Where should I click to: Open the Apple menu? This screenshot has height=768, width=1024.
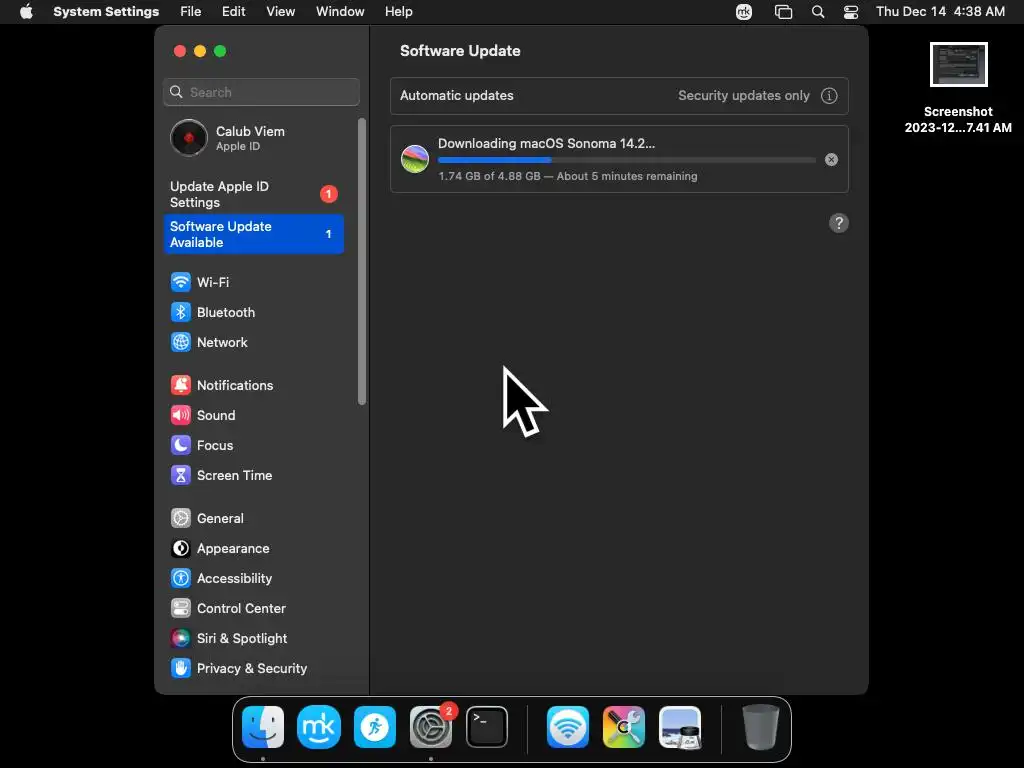tap(26, 12)
